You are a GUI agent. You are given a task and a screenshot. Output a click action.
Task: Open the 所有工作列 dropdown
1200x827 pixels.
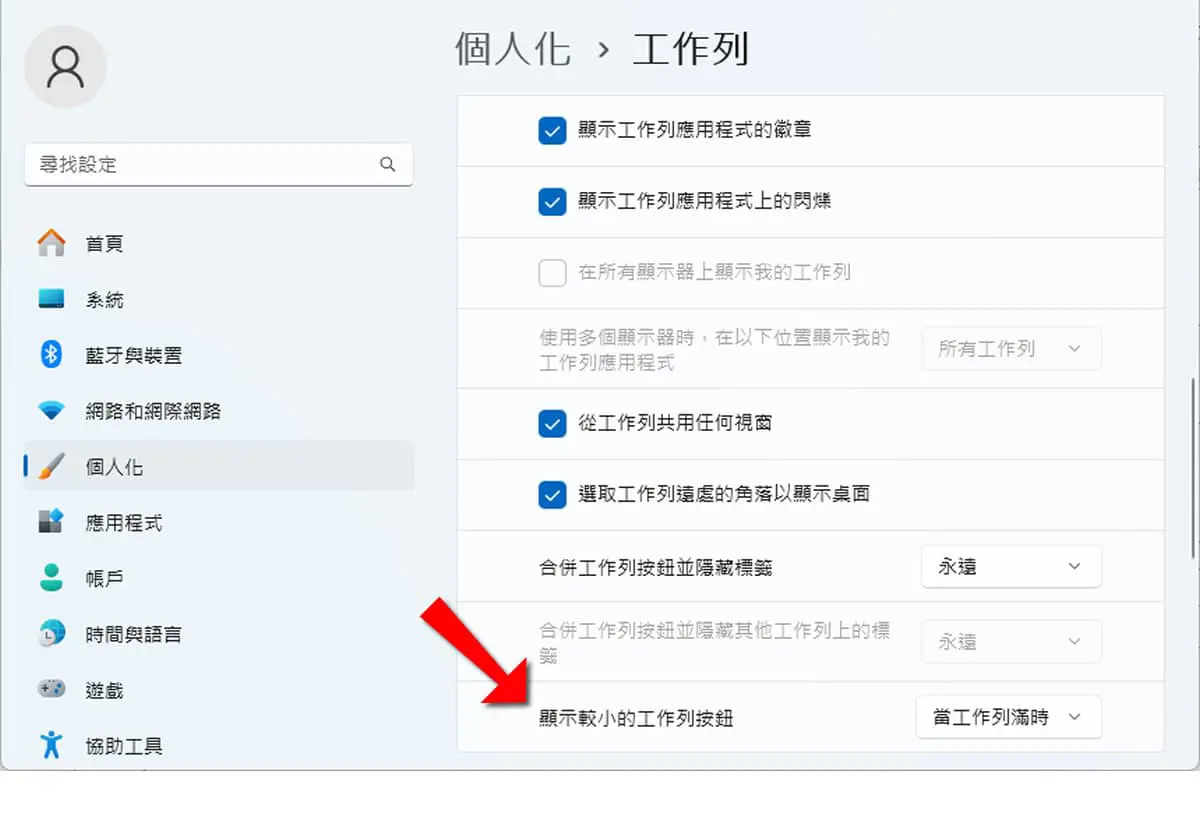pos(1011,349)
